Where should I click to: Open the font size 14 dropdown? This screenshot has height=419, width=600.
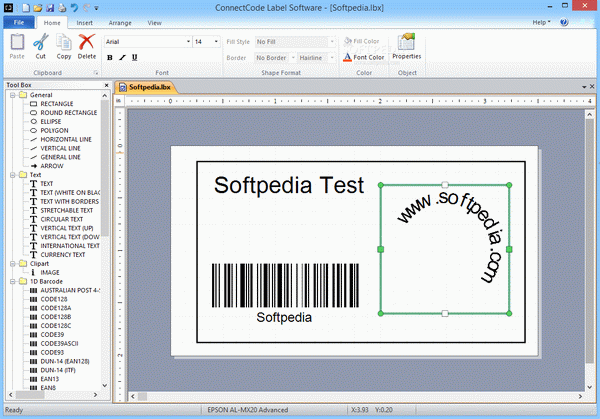(x=216, y=41)
